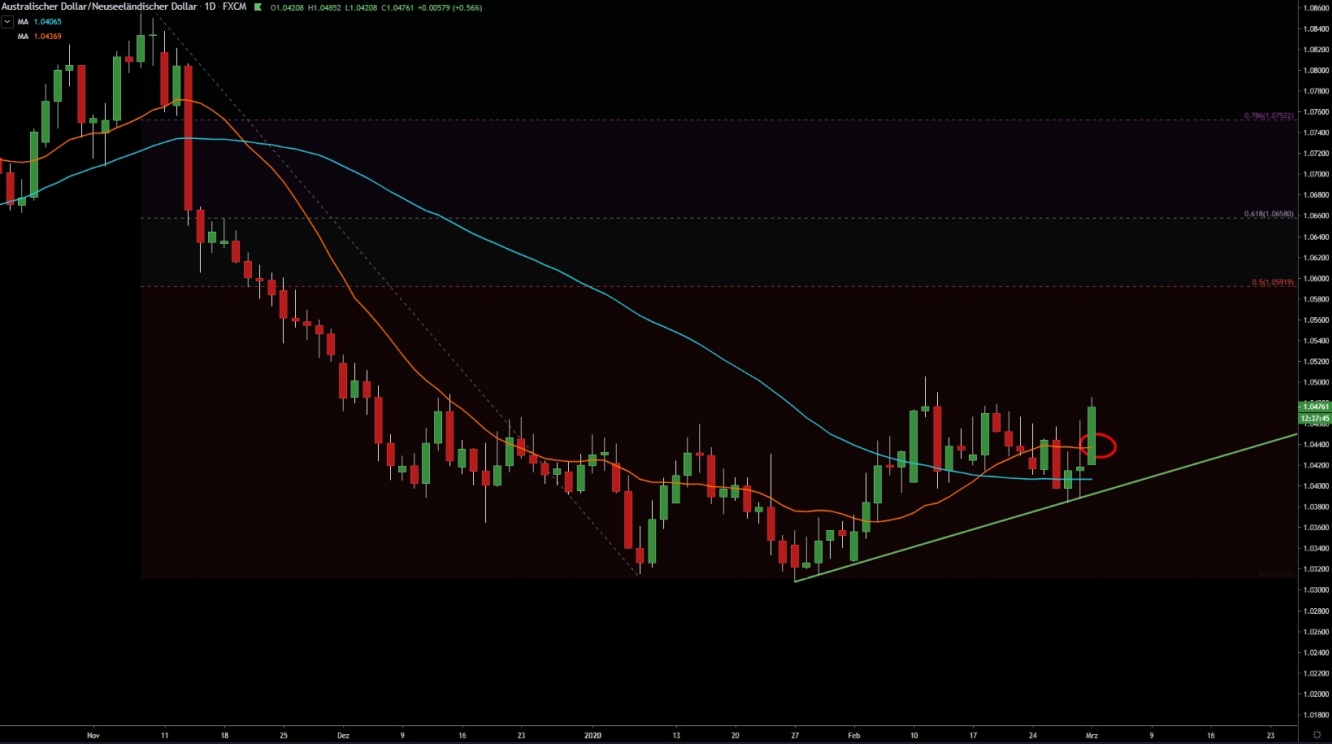Select the blue MA 1.04065 indicator label
The width and height of the screenshot is (1332, 744).
tap(40, 21)
